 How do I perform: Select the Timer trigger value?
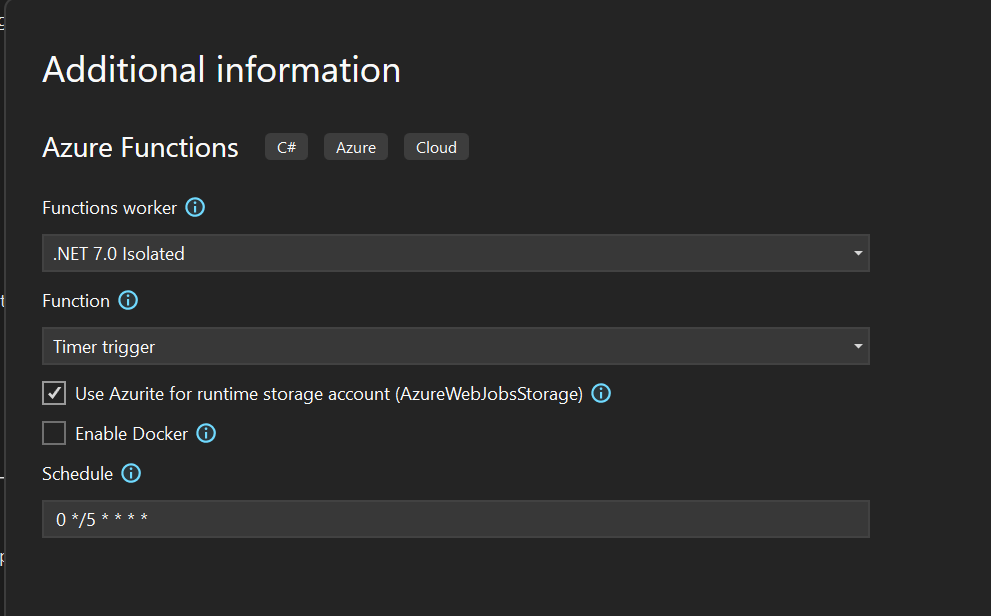pyautogui.click(x=103, y=346)
